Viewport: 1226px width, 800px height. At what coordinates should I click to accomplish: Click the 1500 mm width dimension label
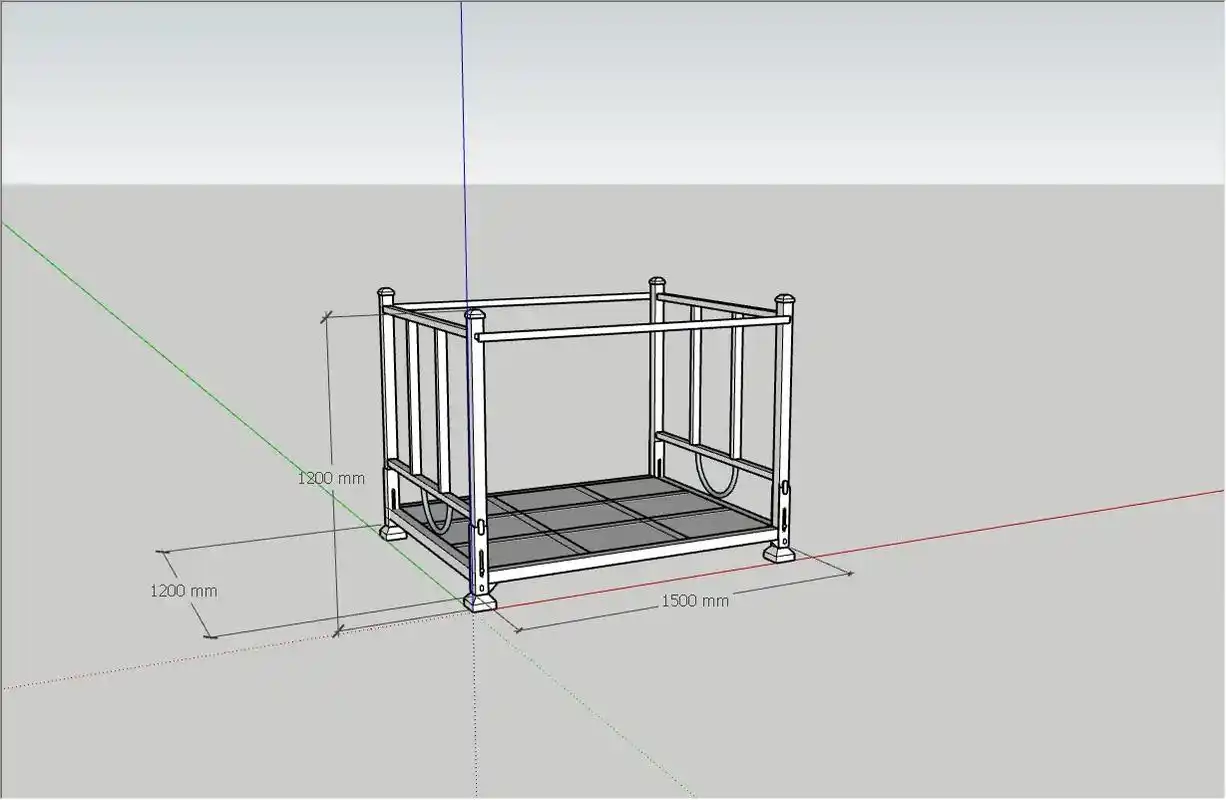click(x=694, y=601)
